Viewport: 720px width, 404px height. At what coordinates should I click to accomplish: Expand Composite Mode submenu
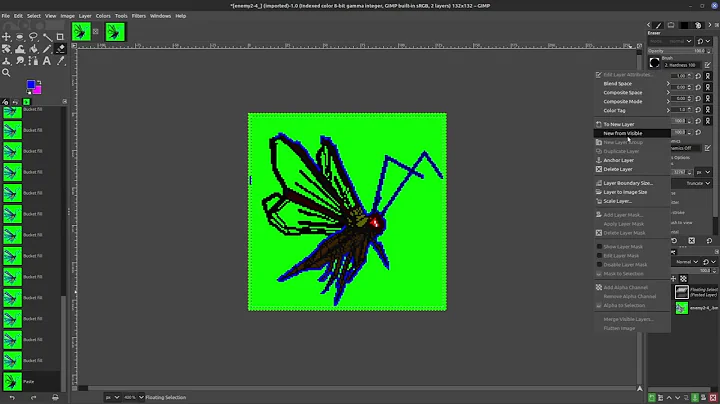(632, 101)
